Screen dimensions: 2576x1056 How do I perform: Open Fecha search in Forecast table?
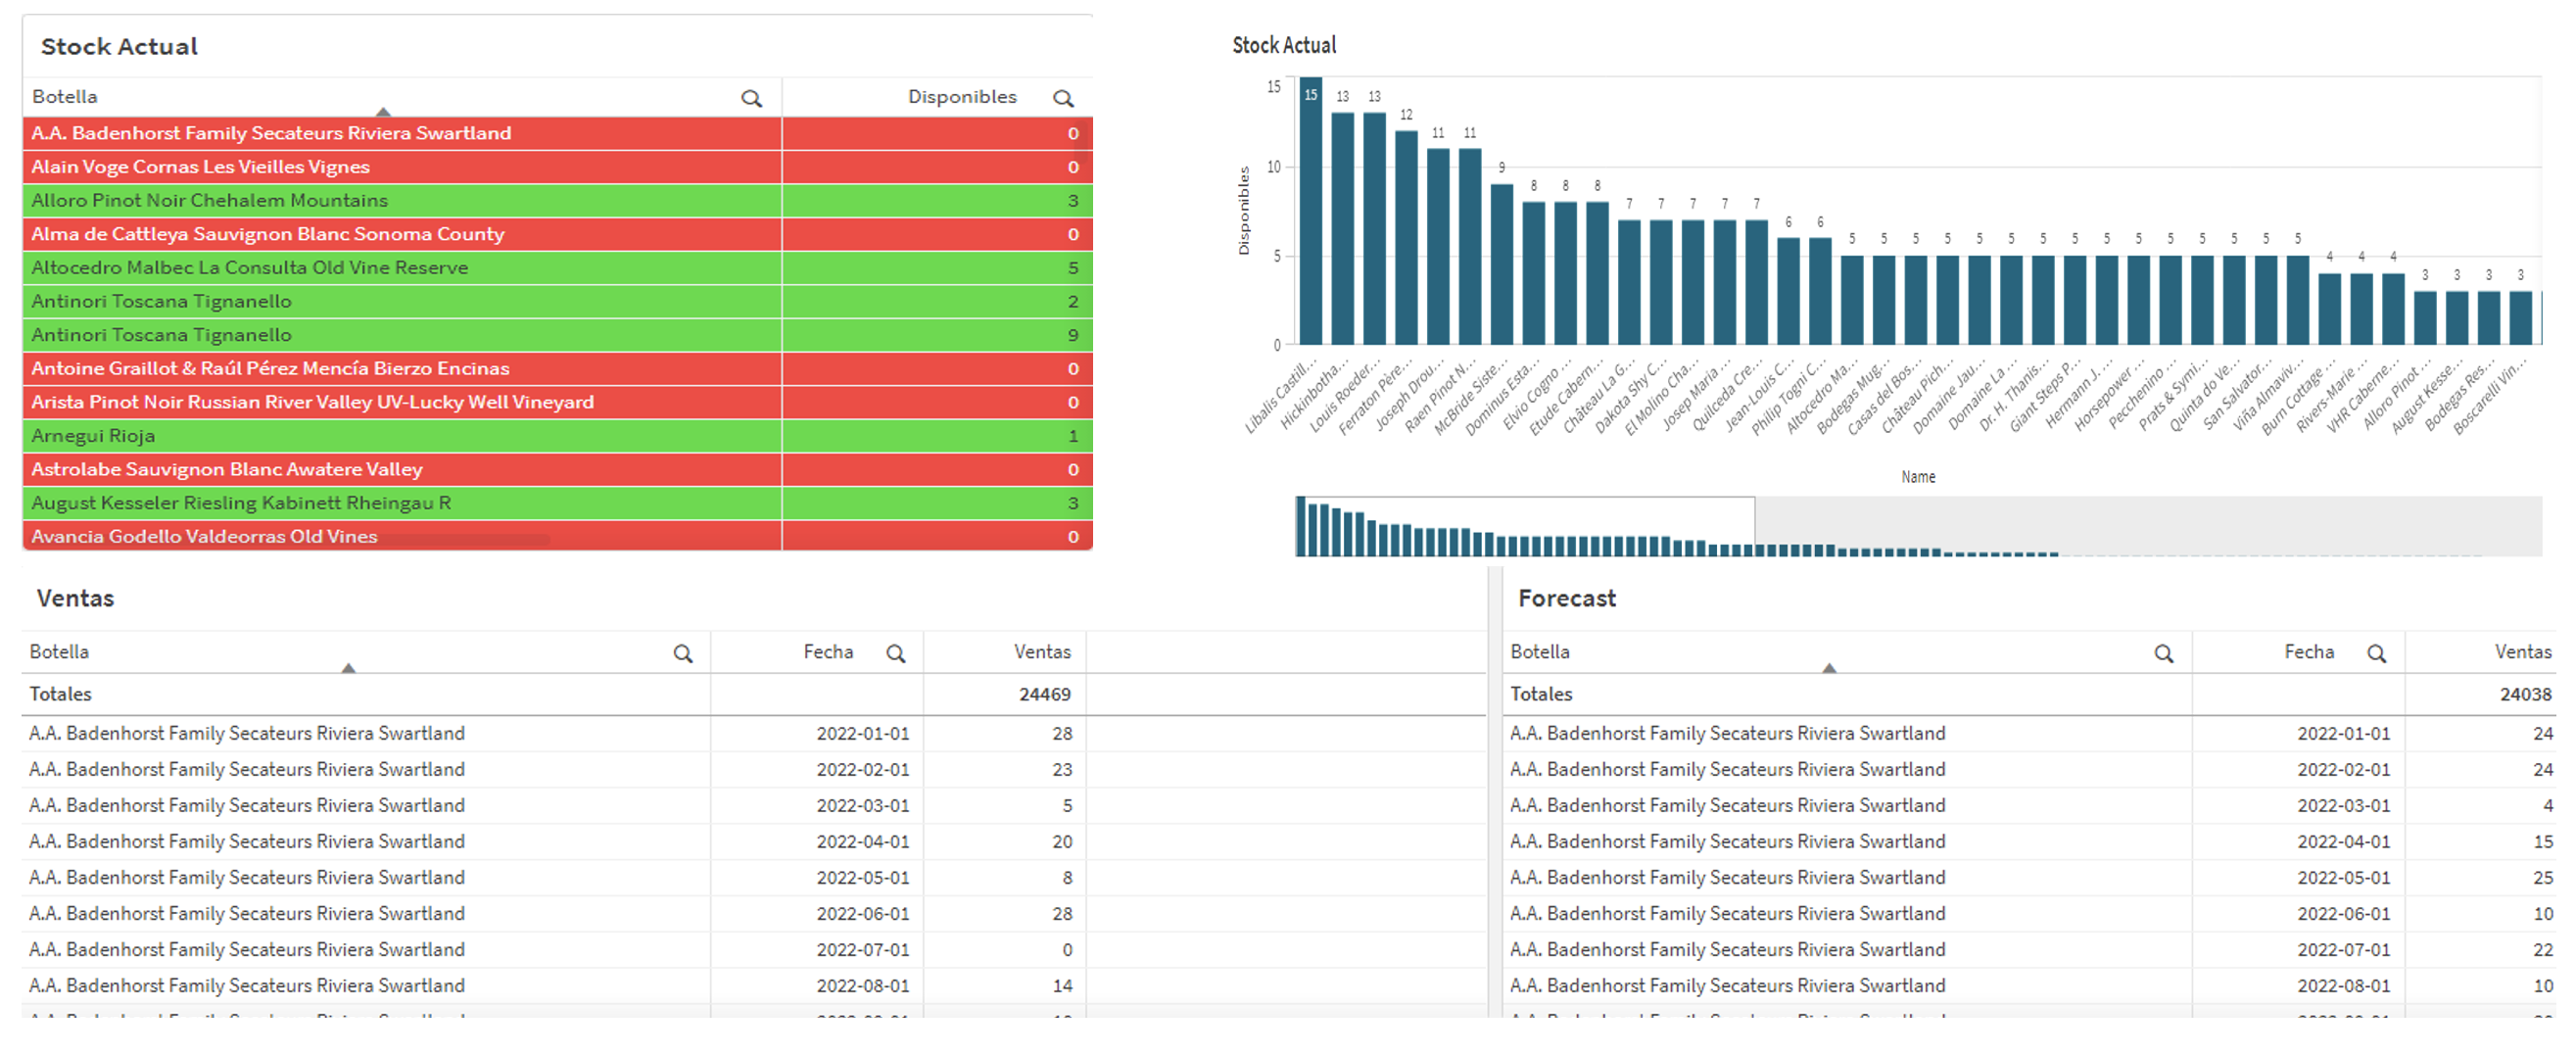(x=2377, y=654)
